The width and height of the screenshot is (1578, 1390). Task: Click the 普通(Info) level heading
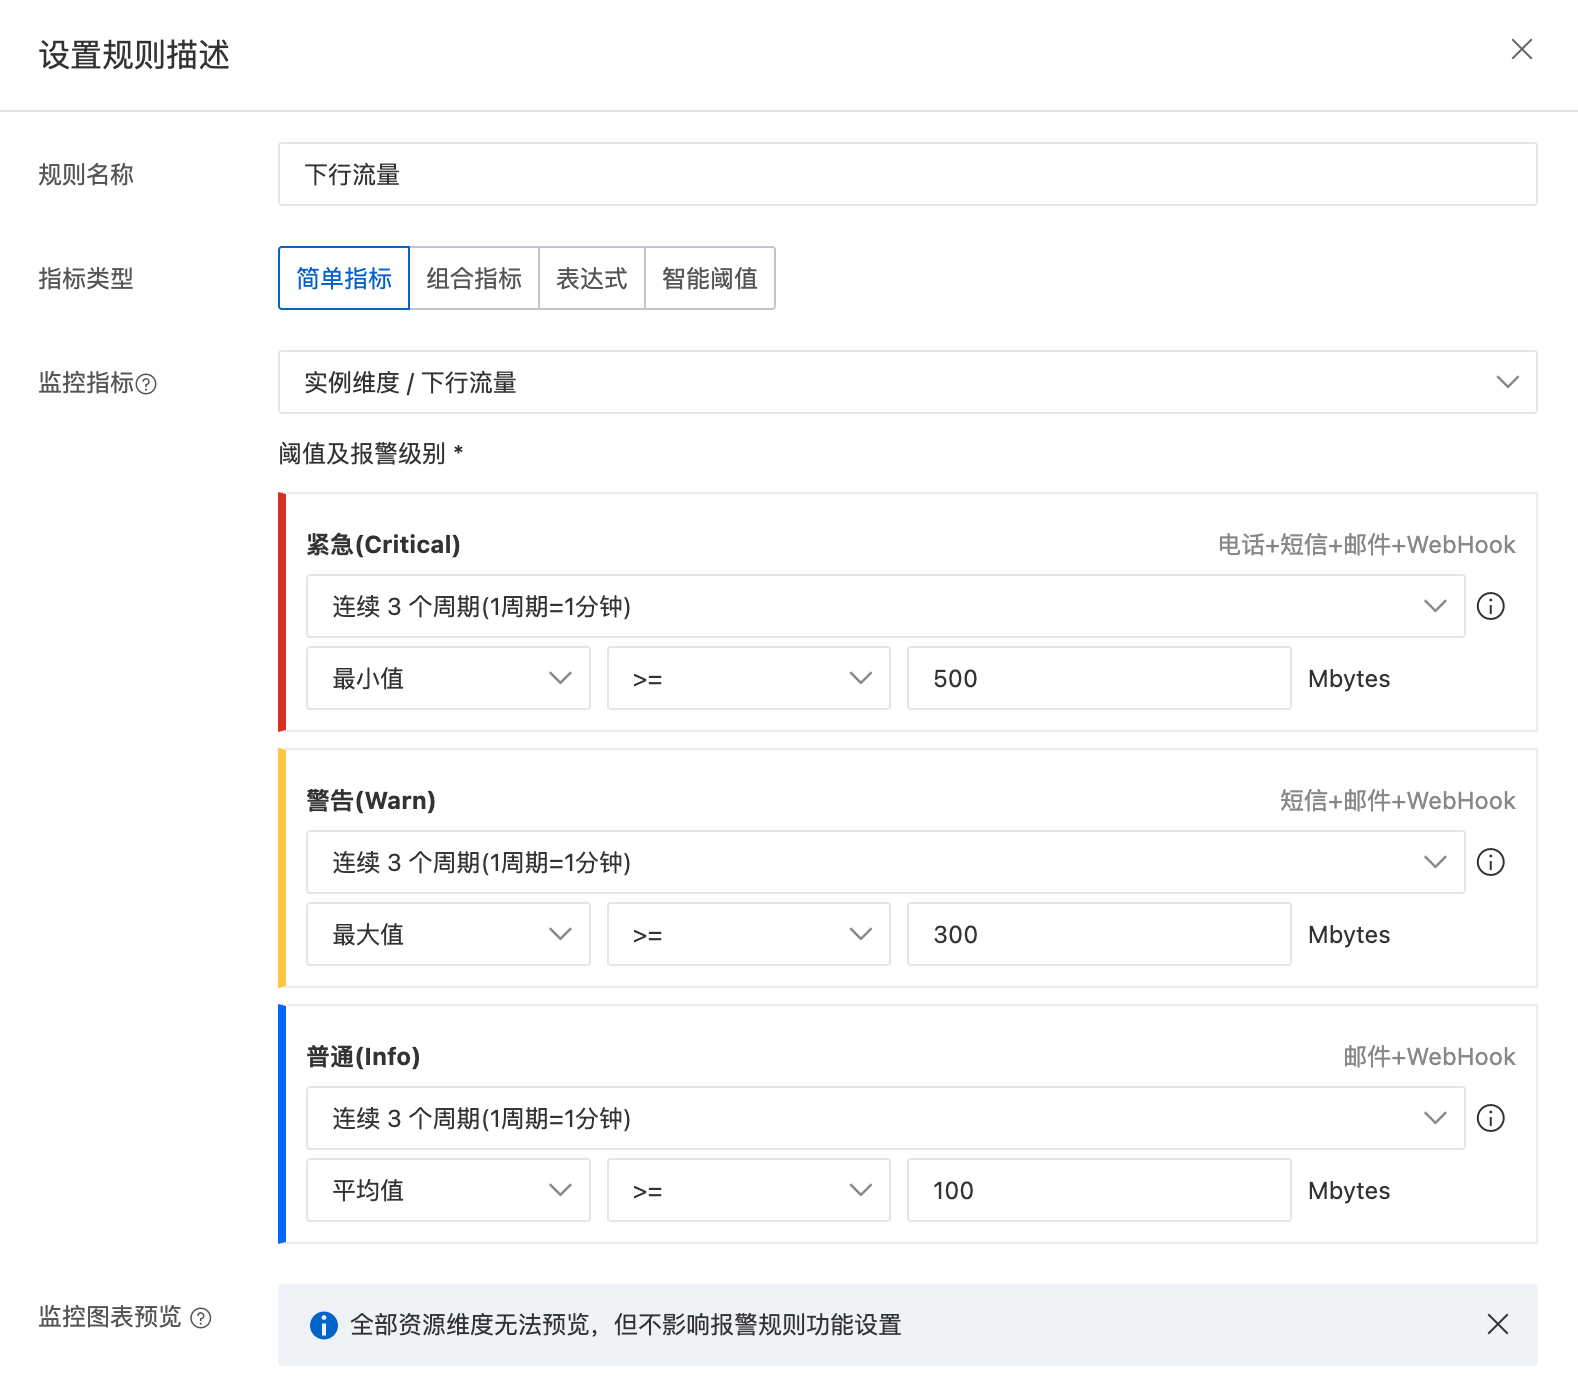point(363,1056)
